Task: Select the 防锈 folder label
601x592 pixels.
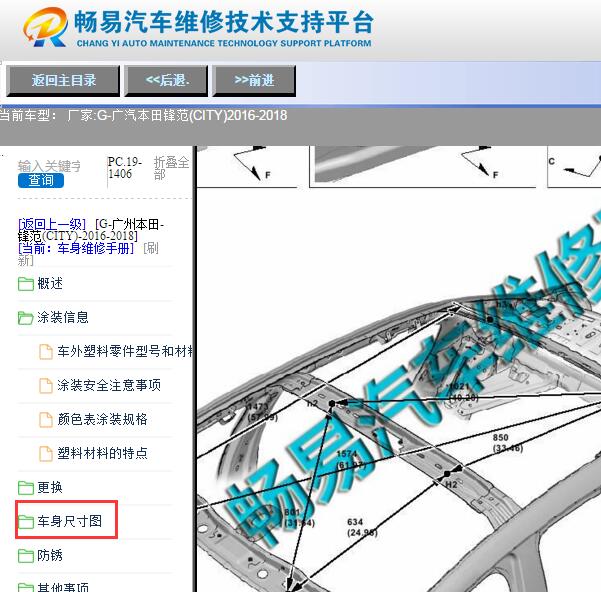Action: pos(50,555)
